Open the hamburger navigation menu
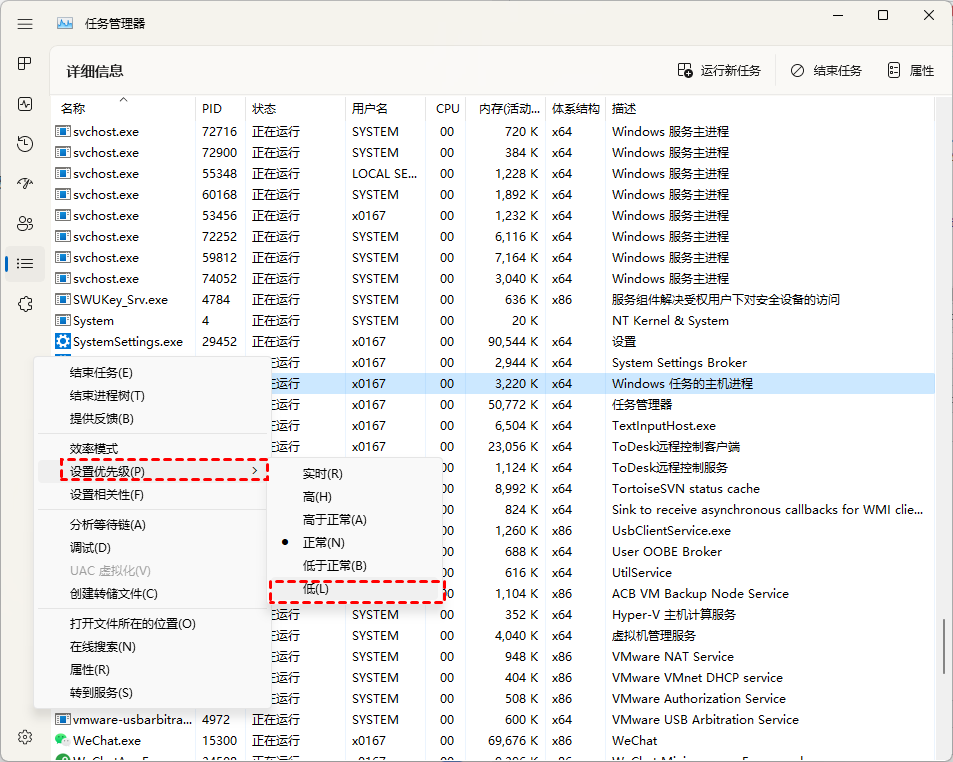953x762 pixels. tap(25, 23)
